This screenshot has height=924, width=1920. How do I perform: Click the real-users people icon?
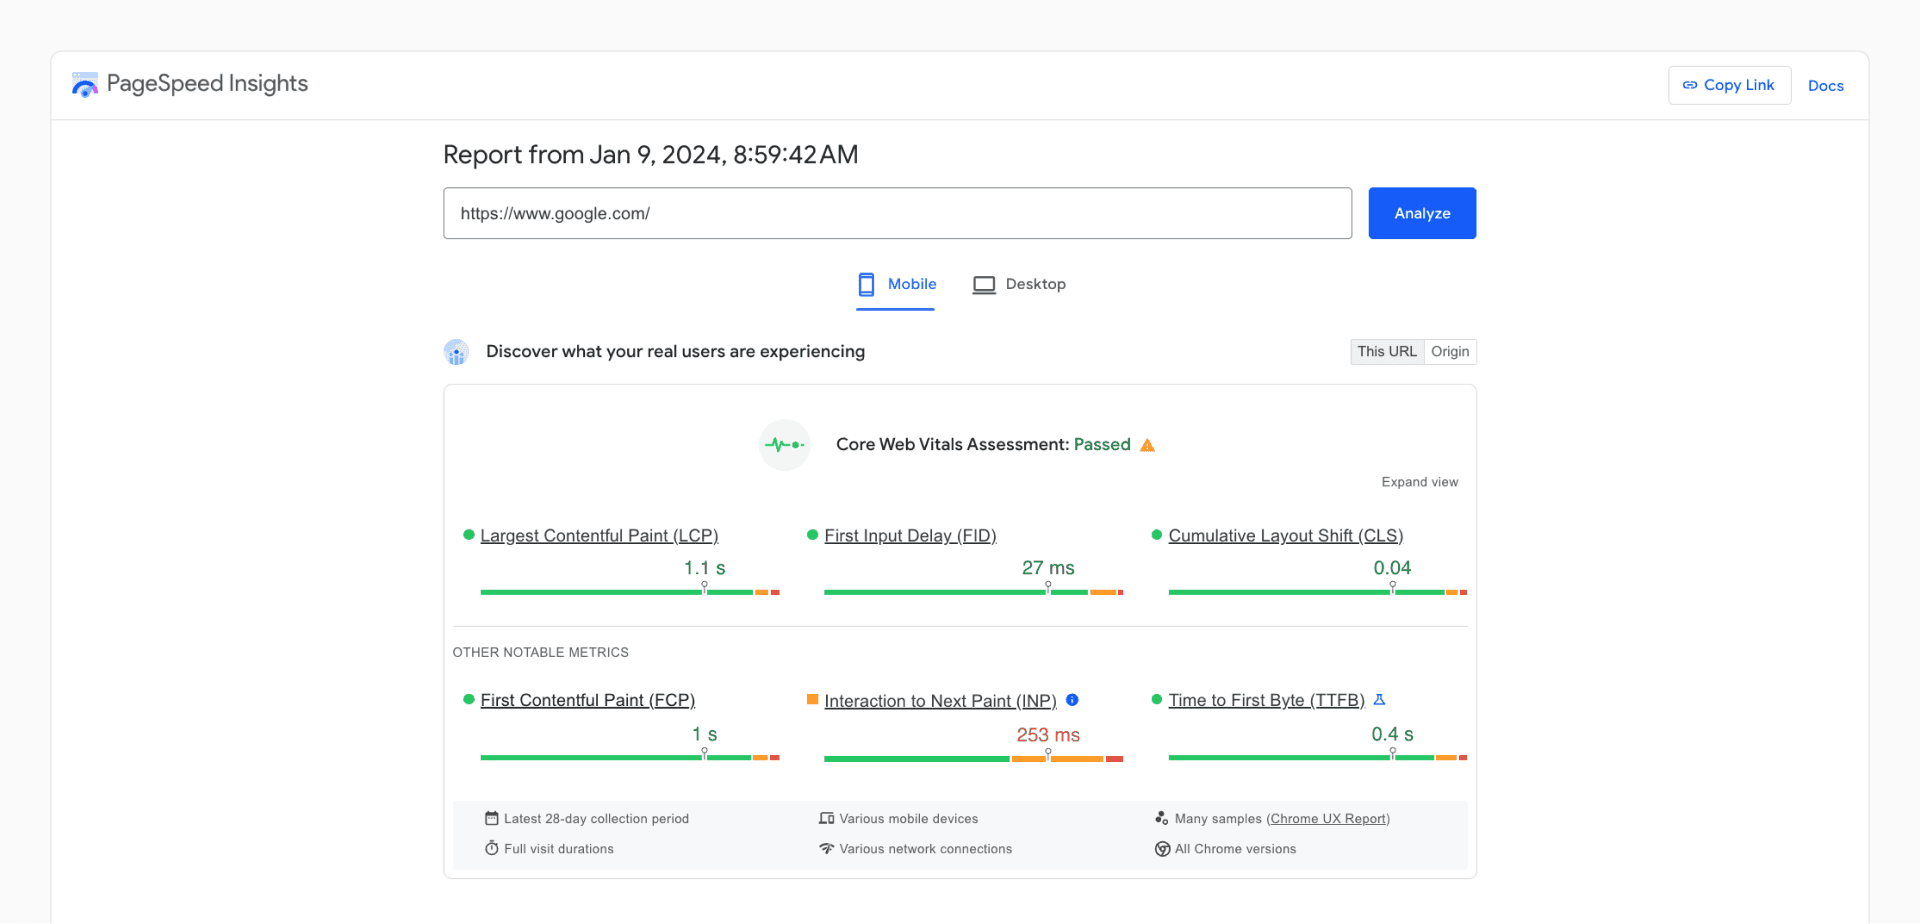click(456, 352)
